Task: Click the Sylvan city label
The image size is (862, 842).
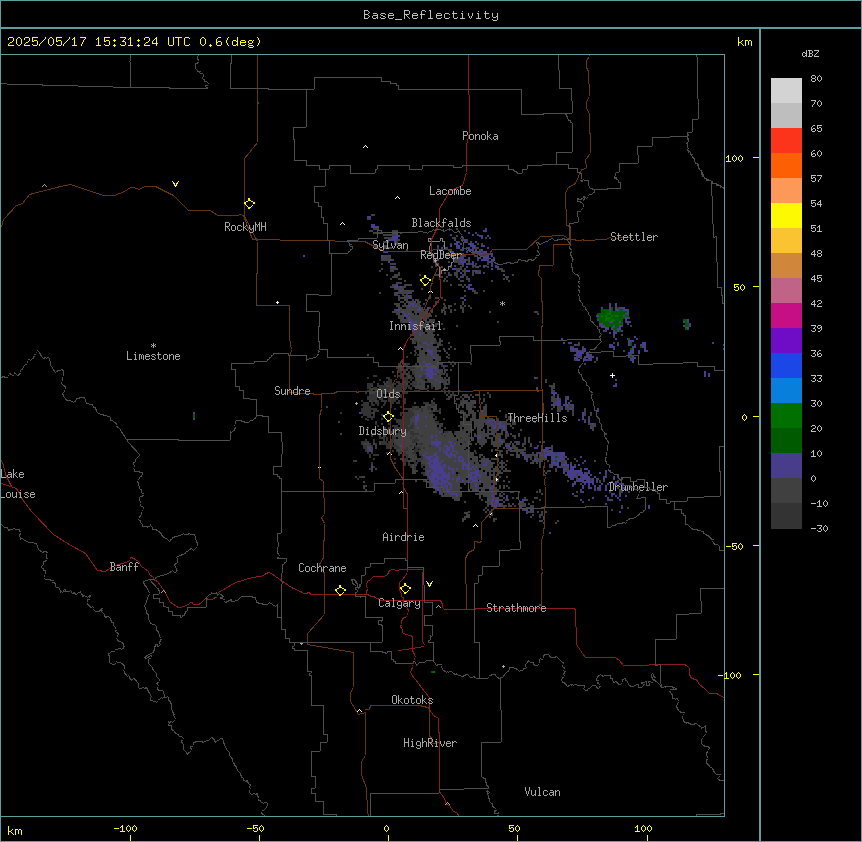Action: [x=390, y=245]
